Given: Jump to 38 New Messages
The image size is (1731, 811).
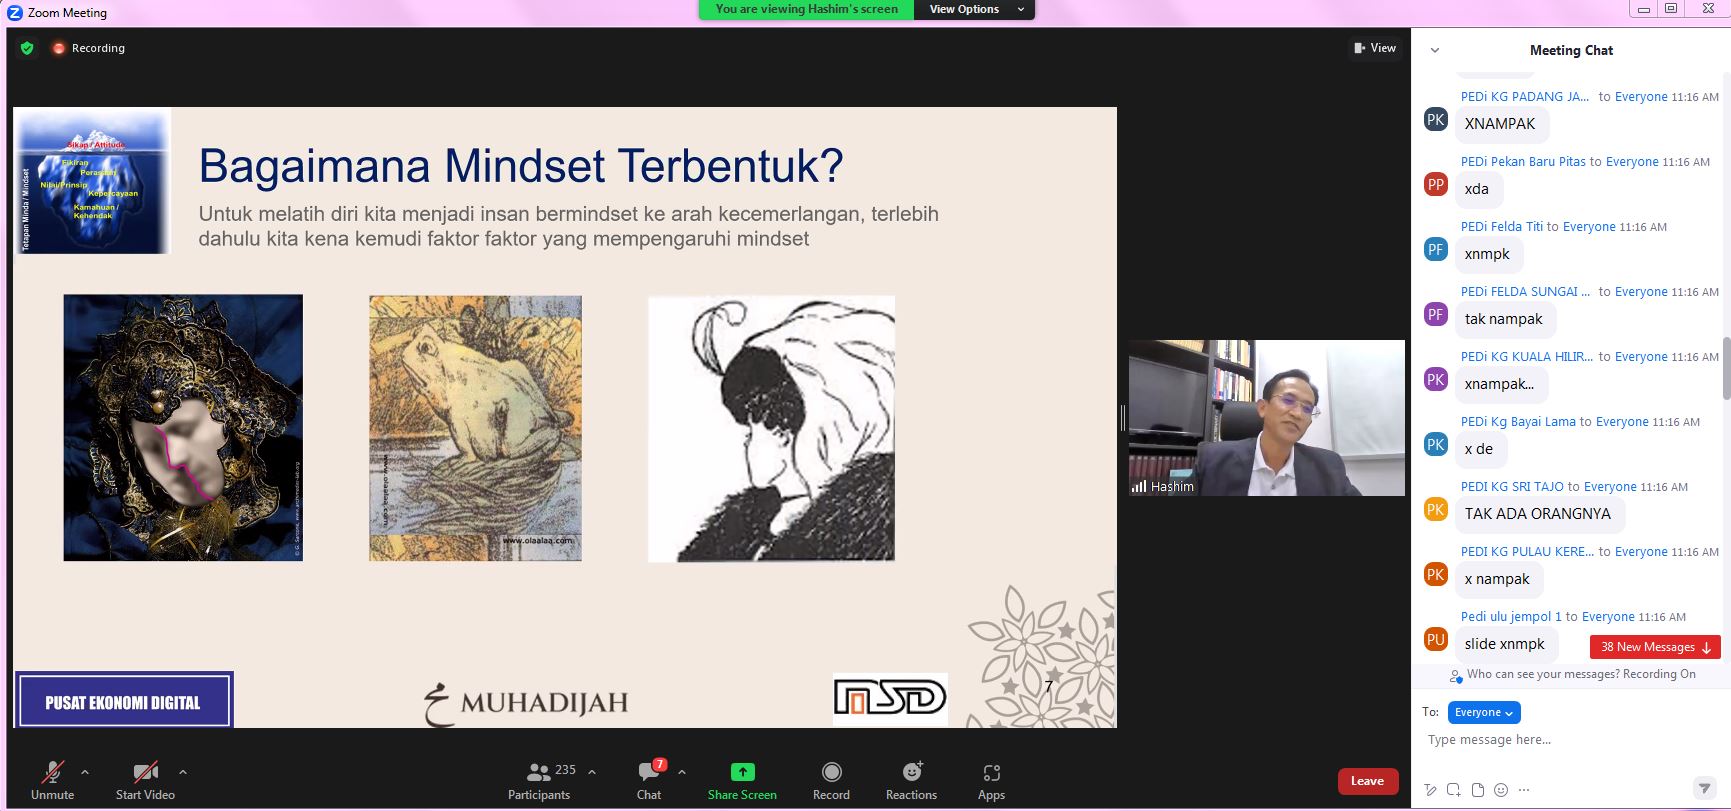Looking at the screenshot, I should [x=1655, y=647].
